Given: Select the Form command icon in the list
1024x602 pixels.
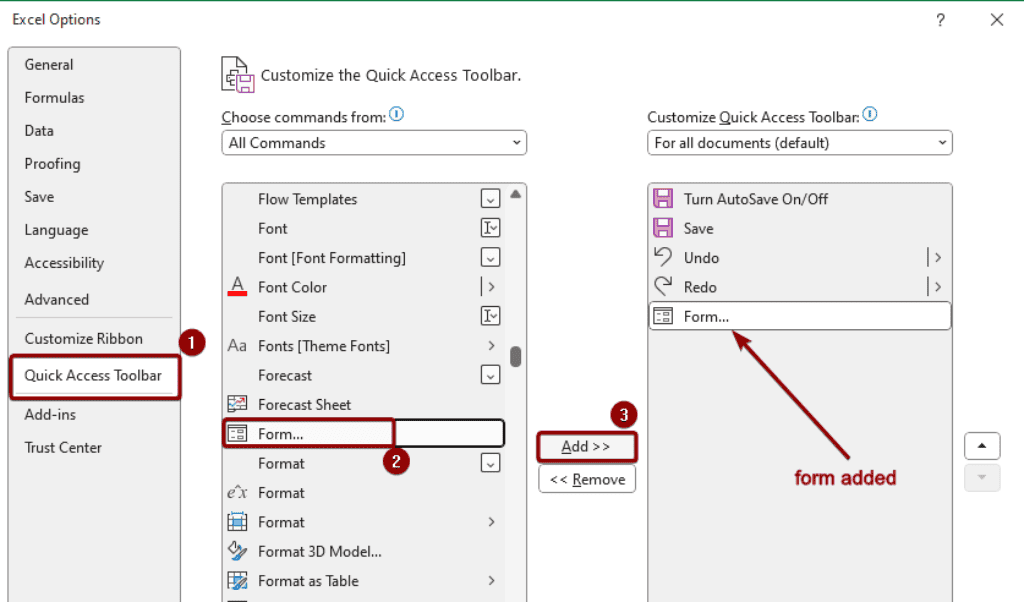Looking at the screenshot, I should (237, 433).
